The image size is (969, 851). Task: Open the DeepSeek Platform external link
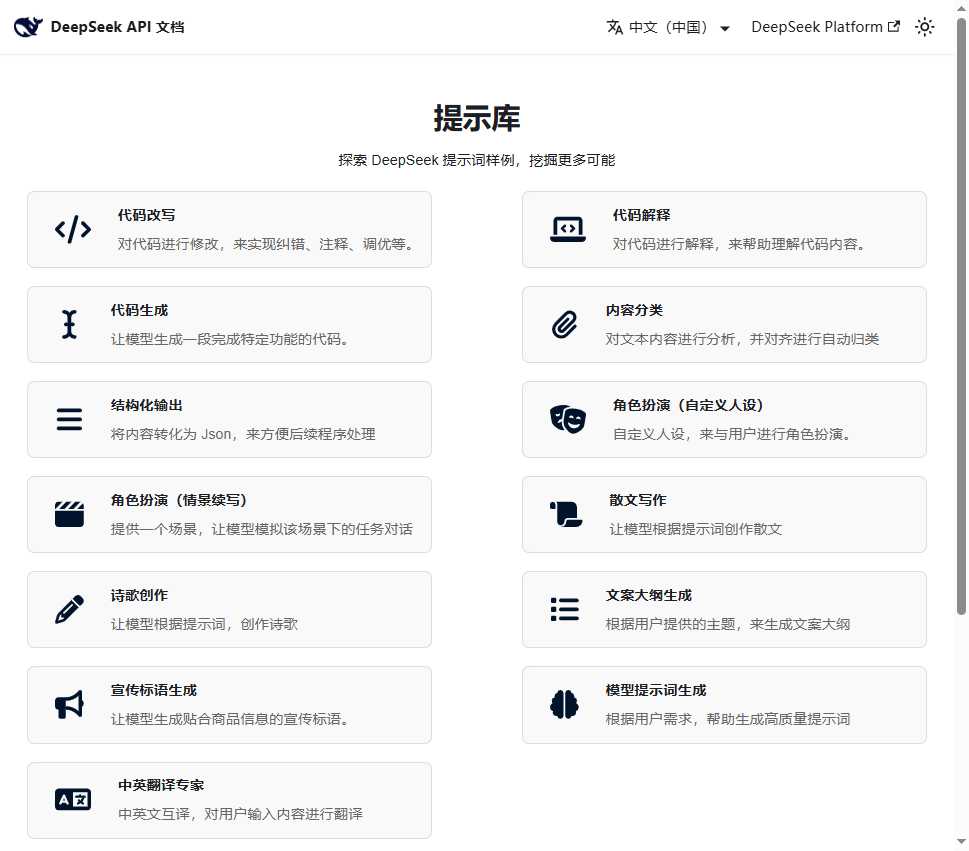click(x=825, y=27)
